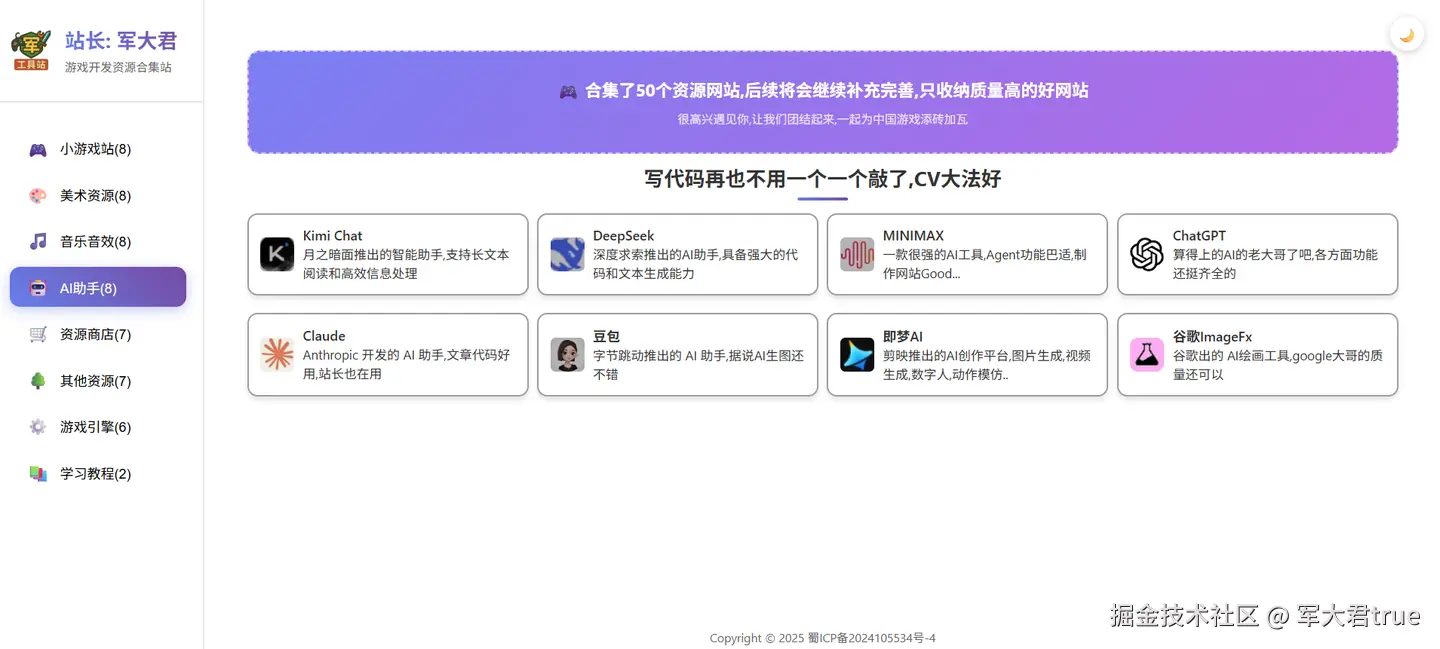The image size is (1440, 649).
Task: Click the music note icon beside 音乐音效
Action: pos(38,242)
